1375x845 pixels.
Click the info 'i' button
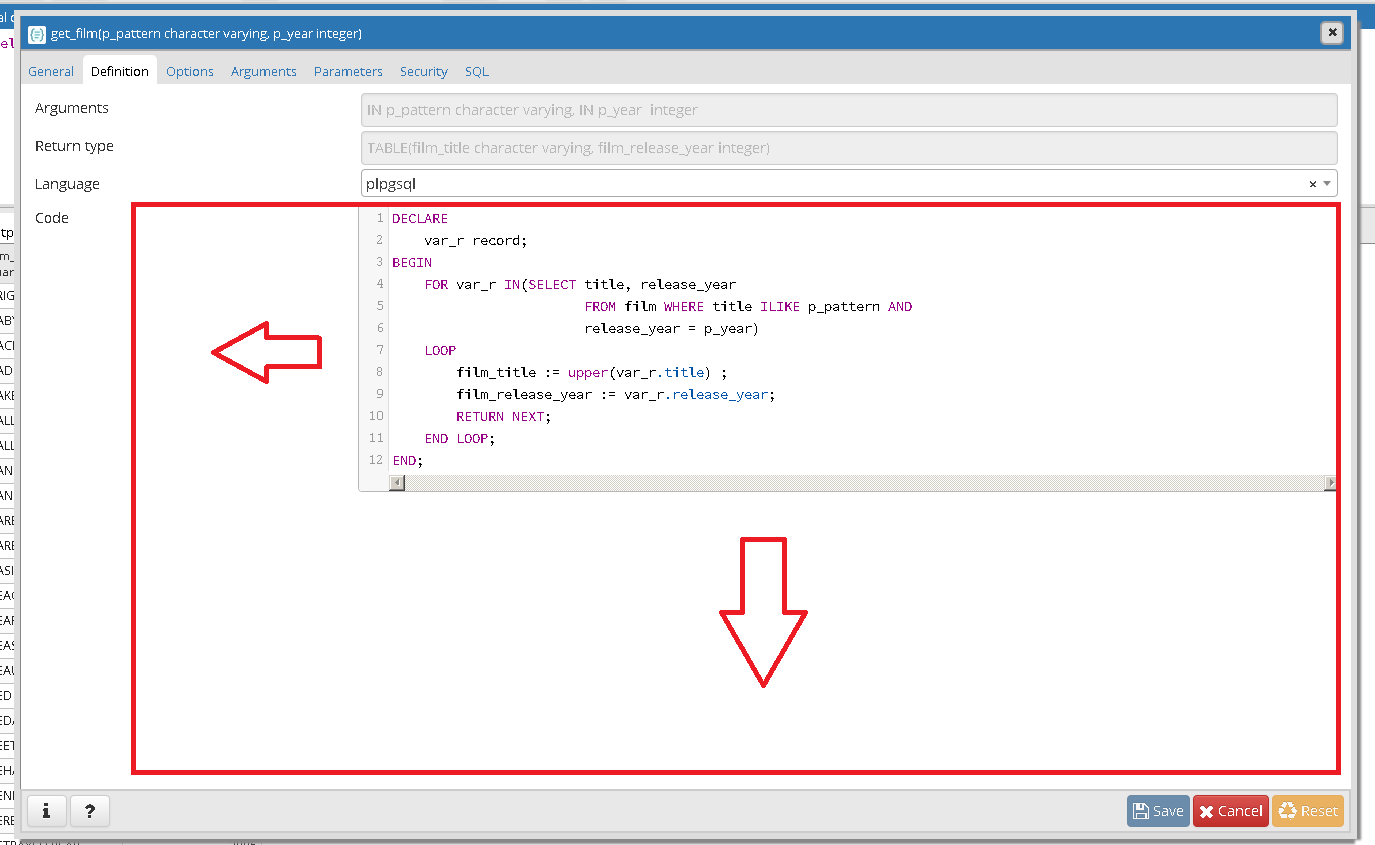46,811
